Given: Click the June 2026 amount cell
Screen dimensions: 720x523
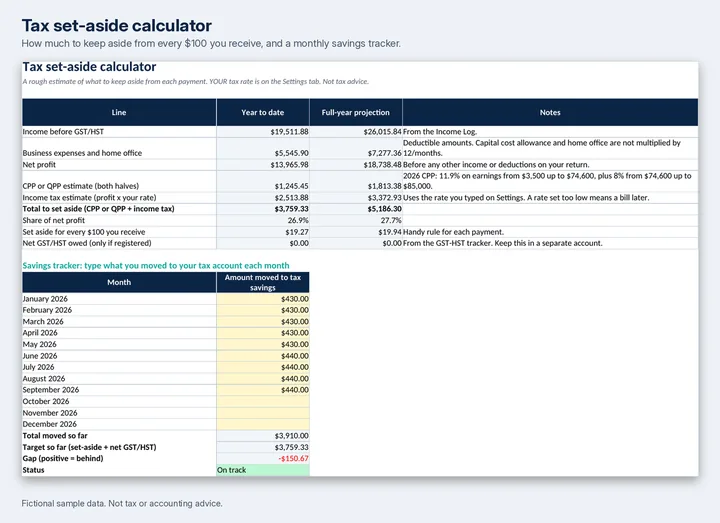Looking at the screenshot, I should pyautogui.click(x=263, y=356).
